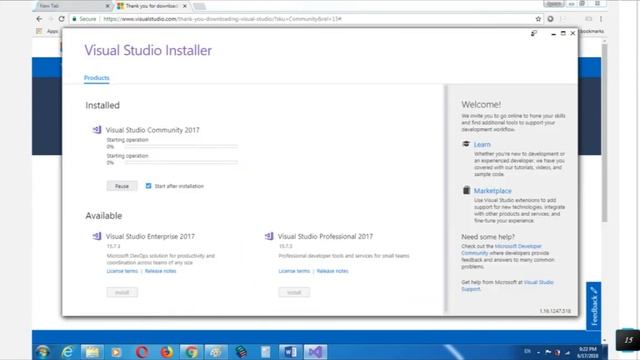Screen dimensions: 640x360
Task: Click the second progress bar of Community 2017
Action: pos(181,162)
